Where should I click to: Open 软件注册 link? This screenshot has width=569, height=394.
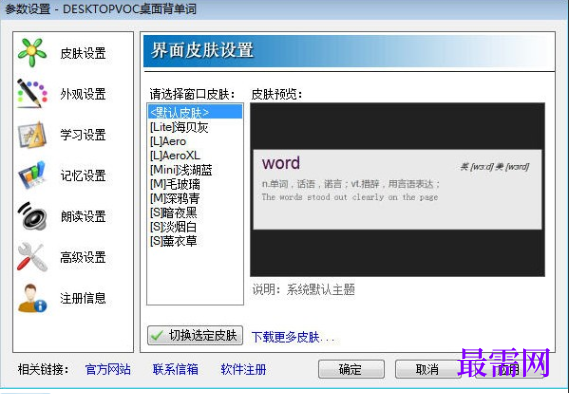243,369
